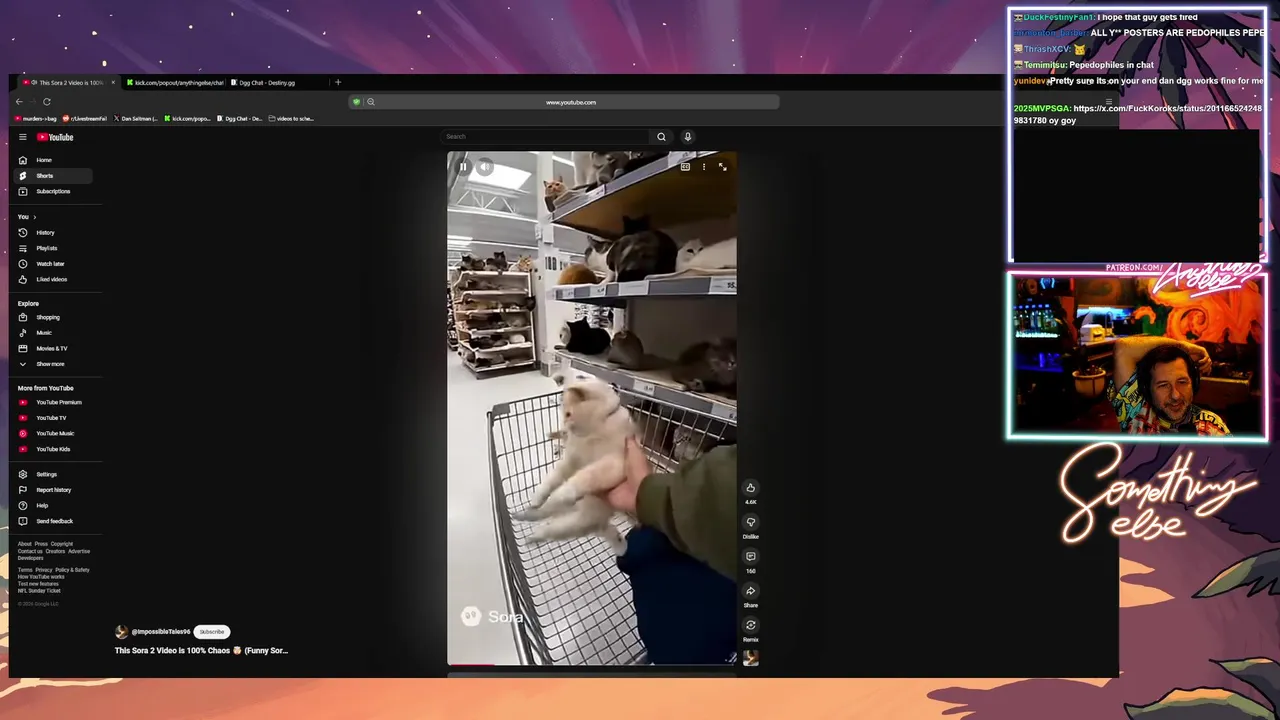This screenshot has width=1280, height=720.
Task: Close the This Sora 2 Video tab
Action: tap(113, 83)
